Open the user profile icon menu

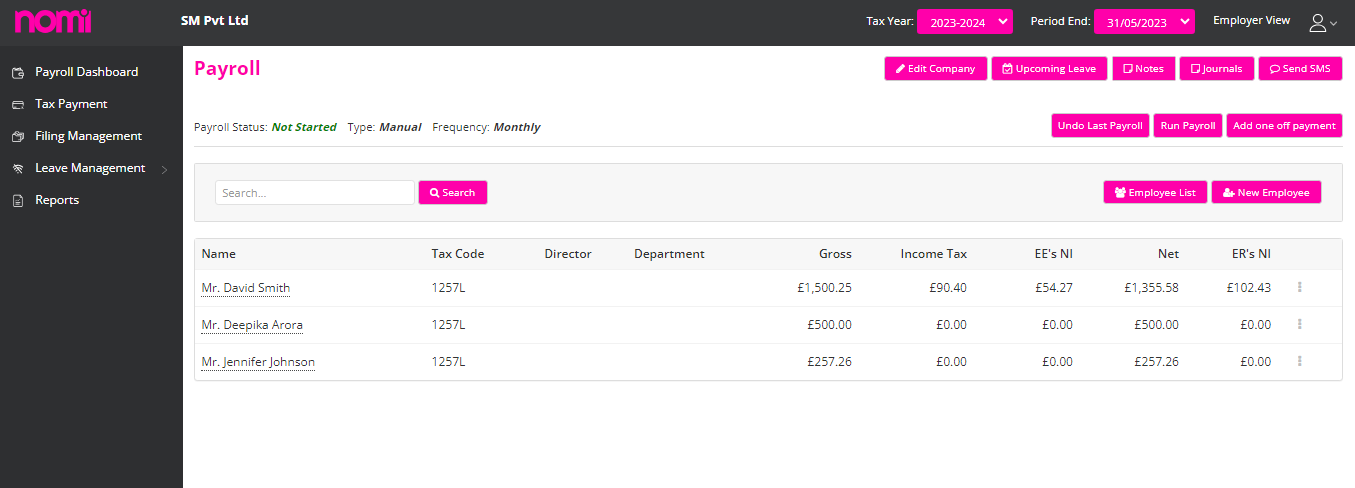[1322, 22]
